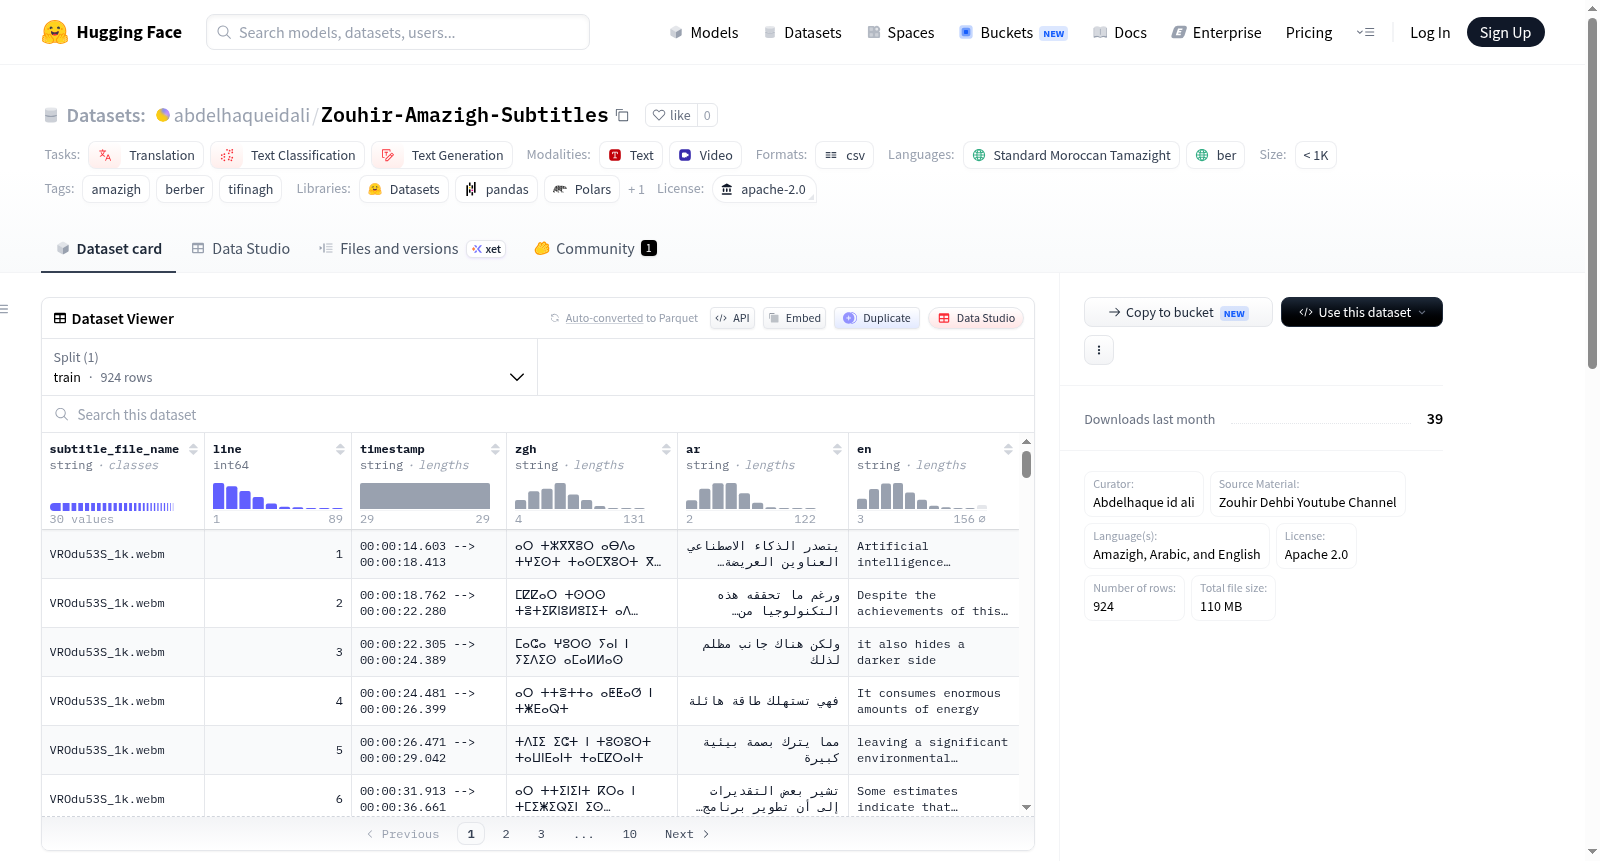Click the Log In link

[1430, 32]
